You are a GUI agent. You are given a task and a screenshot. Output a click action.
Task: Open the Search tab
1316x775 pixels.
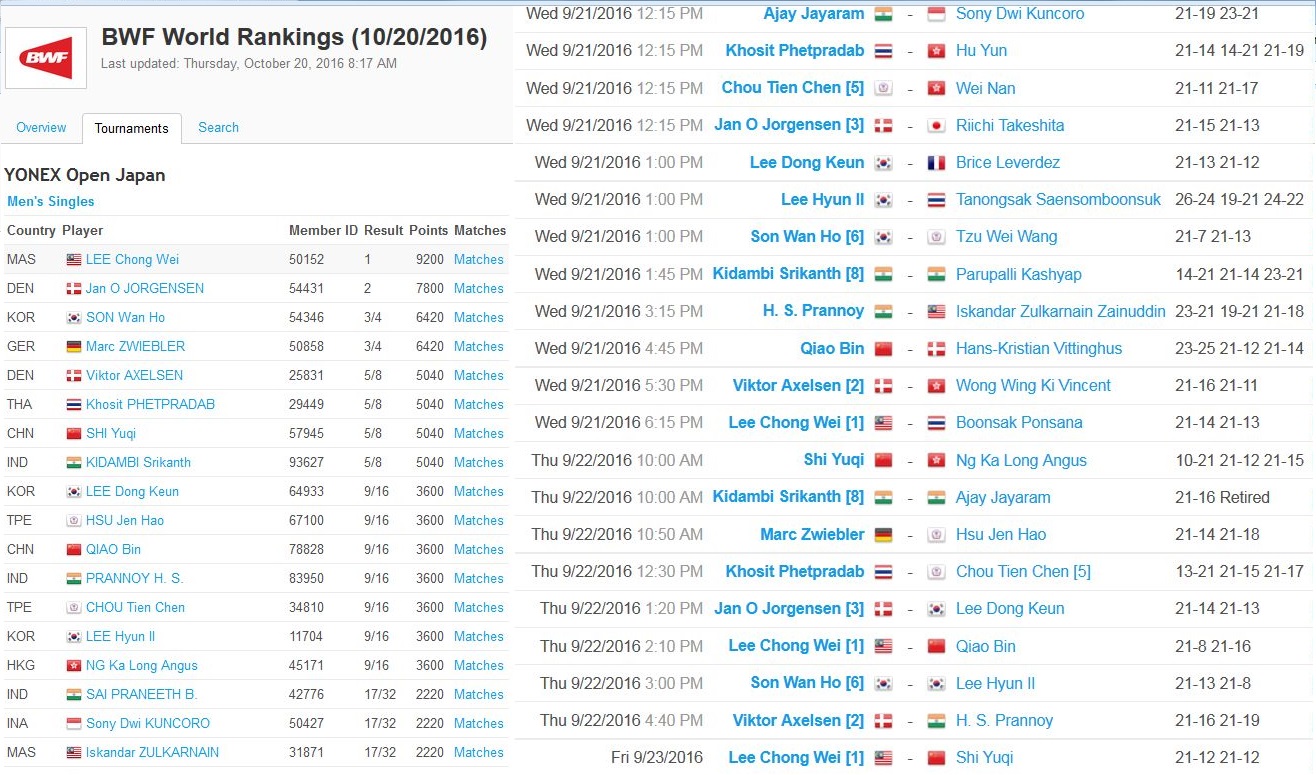coord(218,128)
